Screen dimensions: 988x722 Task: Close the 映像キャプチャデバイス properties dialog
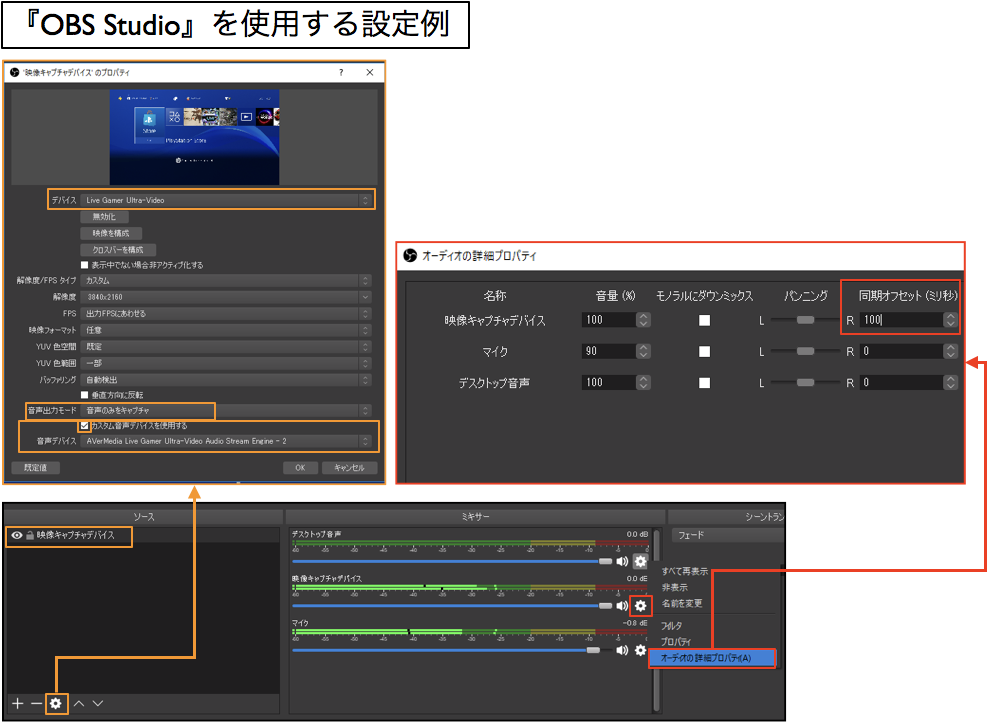[369, 72]
